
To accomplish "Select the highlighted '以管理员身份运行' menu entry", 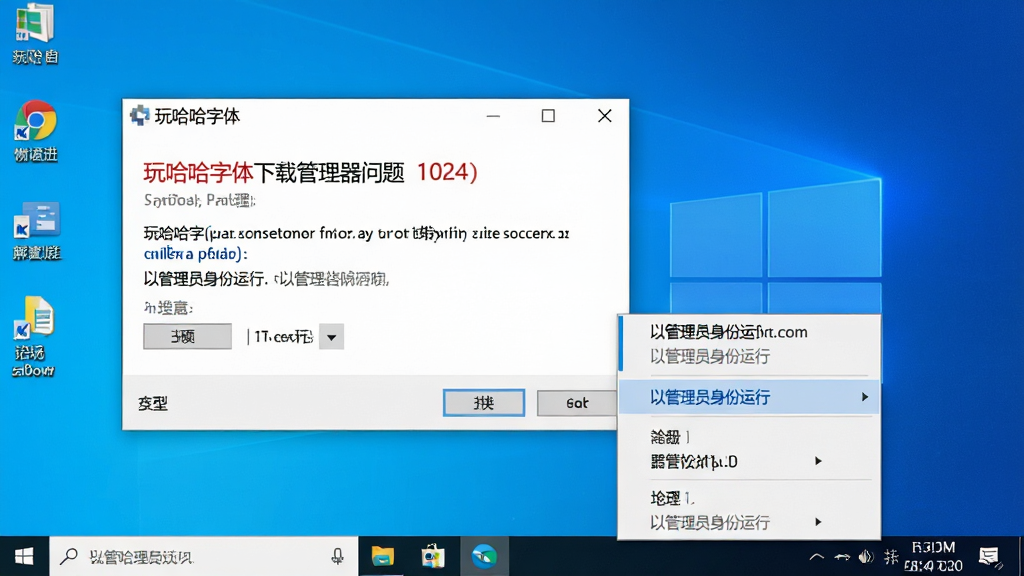I will click(749, 397).
